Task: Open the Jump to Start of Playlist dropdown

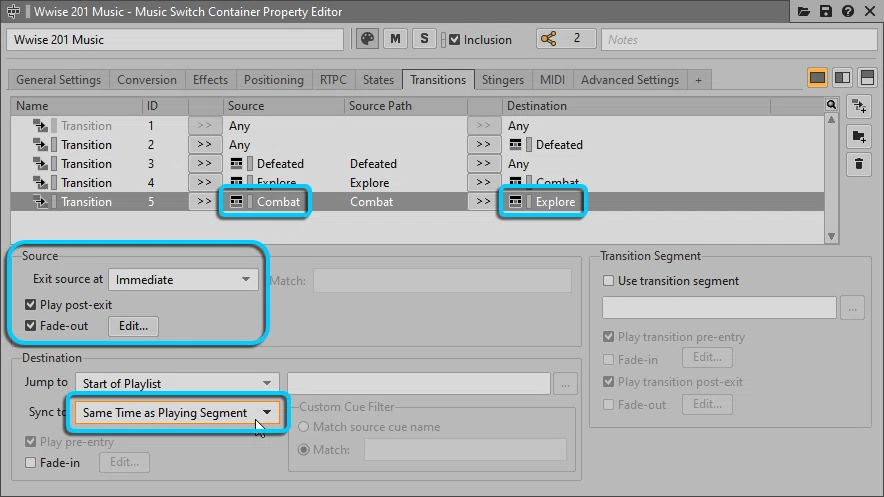Action: click(x=177, y=383)
